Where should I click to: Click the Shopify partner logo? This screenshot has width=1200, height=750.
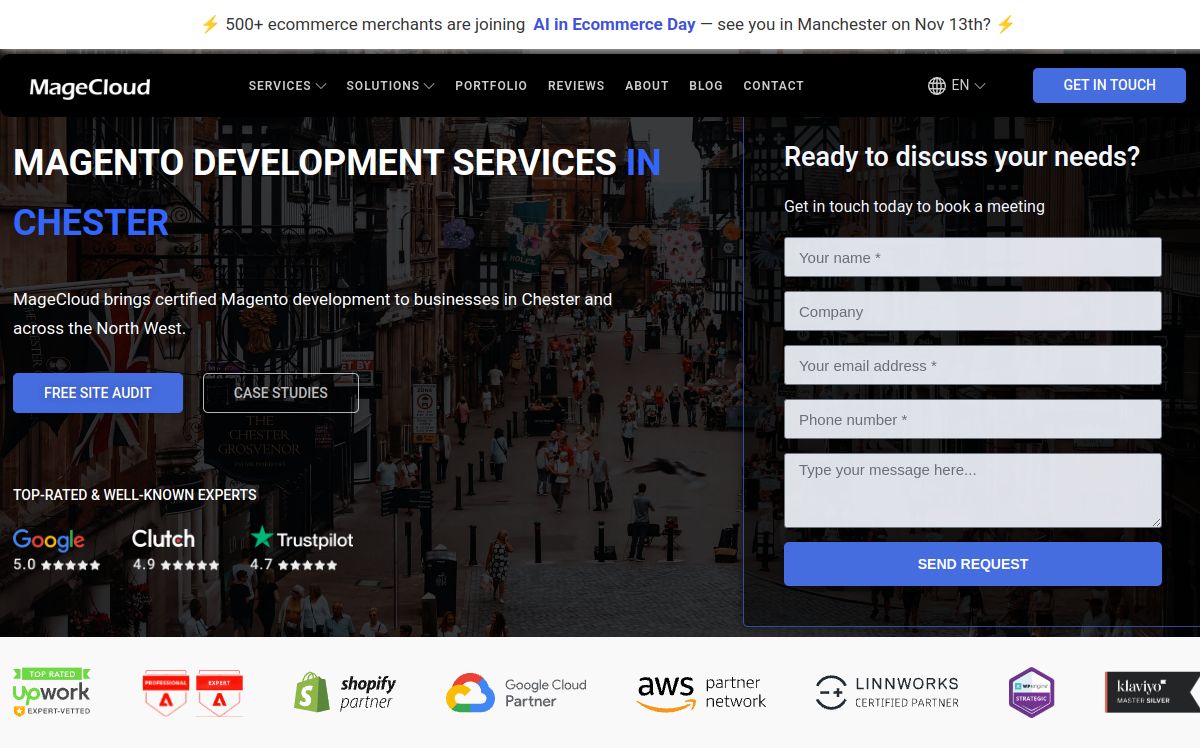point(345,692)
